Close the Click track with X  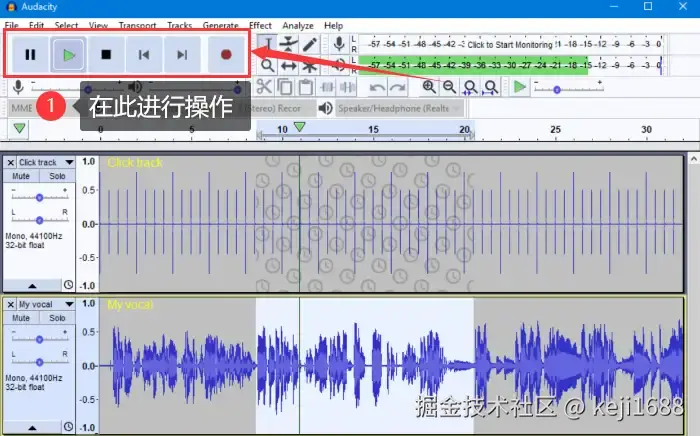point(11,162)
